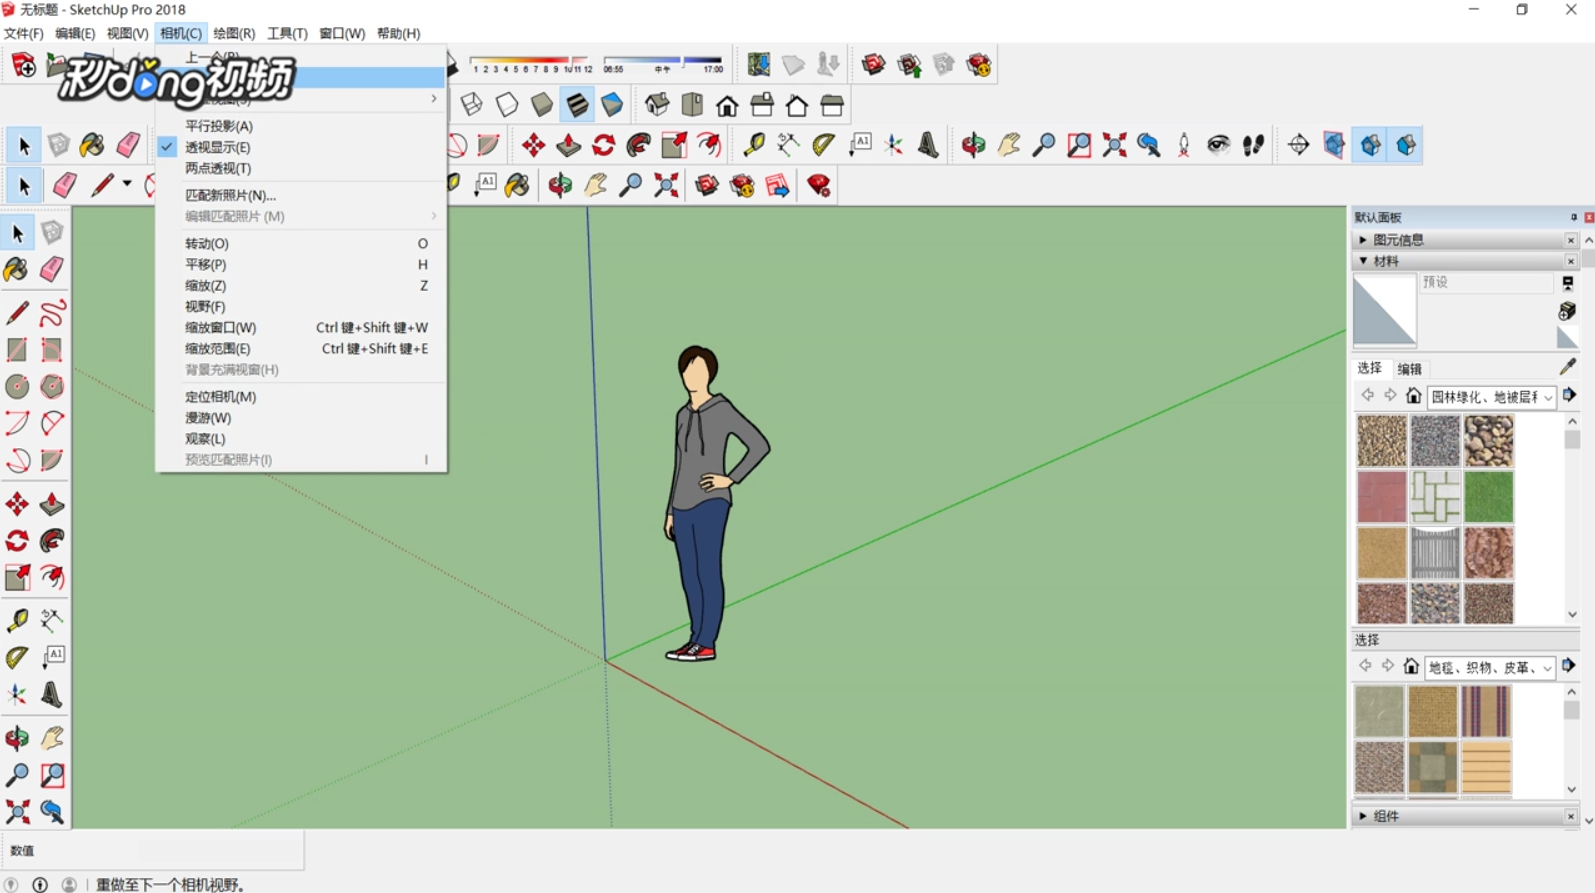
Task: Create a new material with the box icon
Action: (1567, 311)
